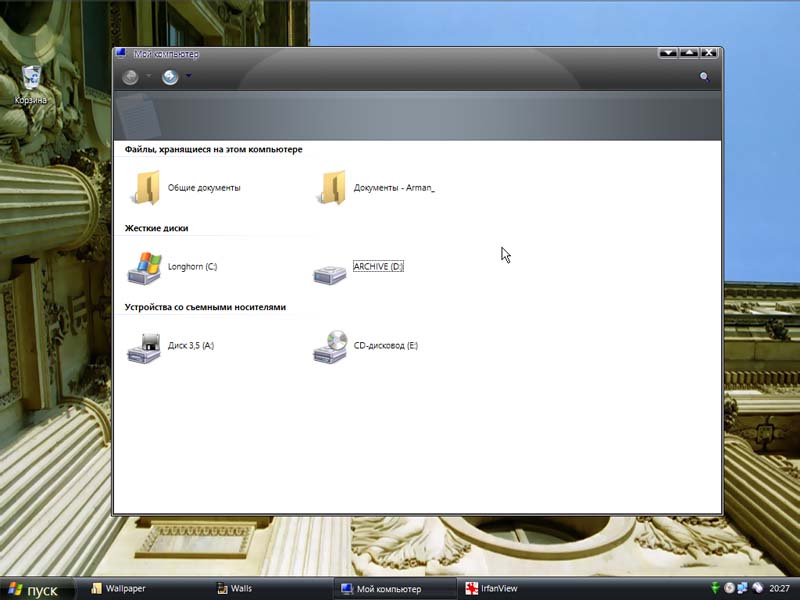Click the green arrow tray icon
This screenshot has height=600, width=800.
[x=716, y=588]
